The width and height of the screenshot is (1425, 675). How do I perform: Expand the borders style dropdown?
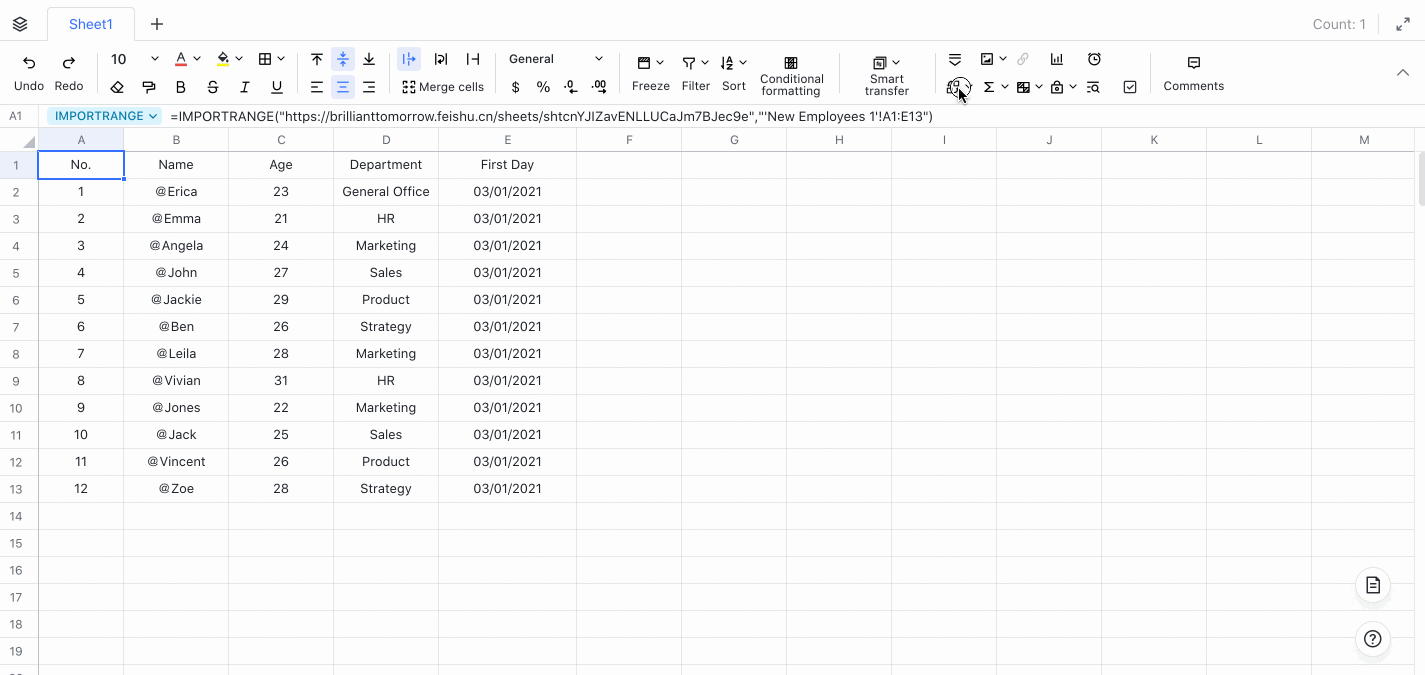pos(283,58)
